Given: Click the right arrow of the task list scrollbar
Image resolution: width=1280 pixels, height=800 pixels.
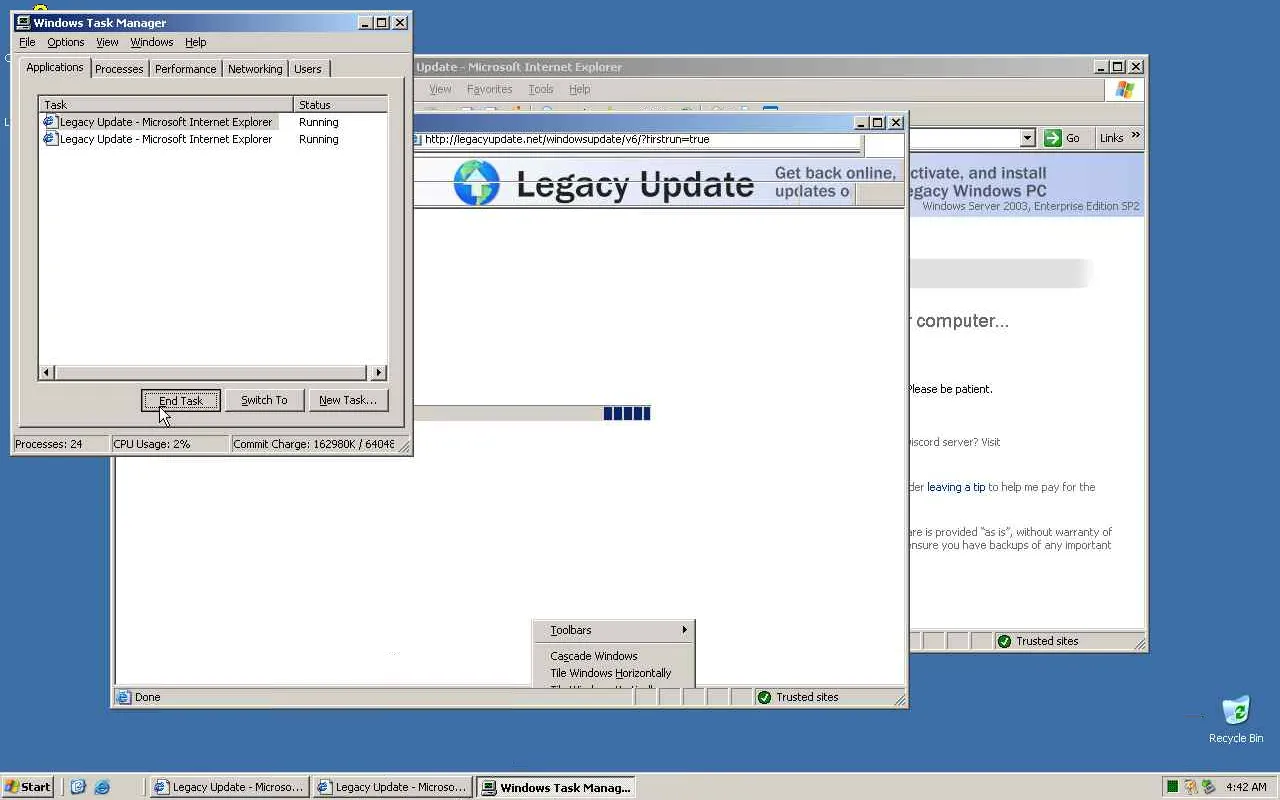Looking at the screenshot, I should pyautogui.click(x=379, y=373).
